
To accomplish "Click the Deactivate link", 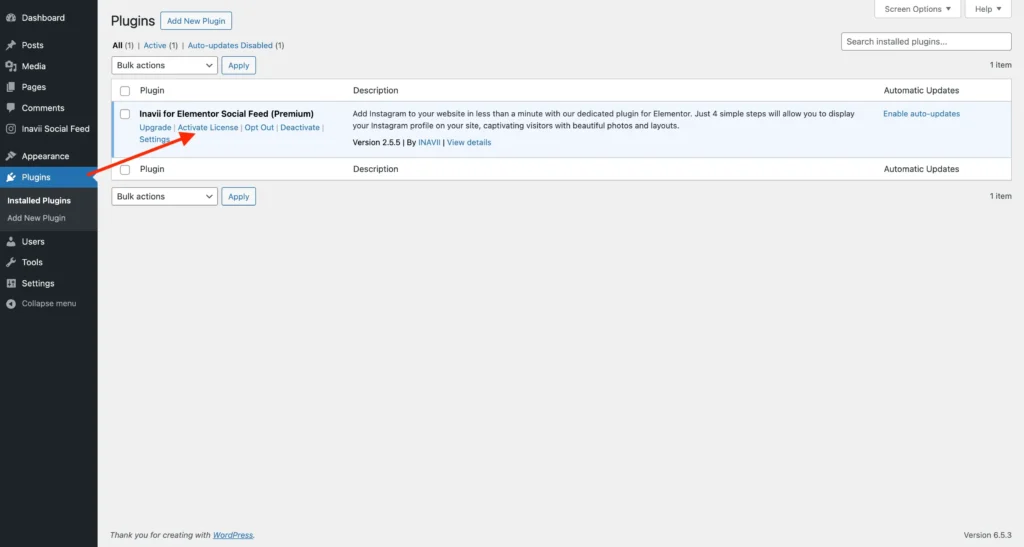I will point(300,127).
